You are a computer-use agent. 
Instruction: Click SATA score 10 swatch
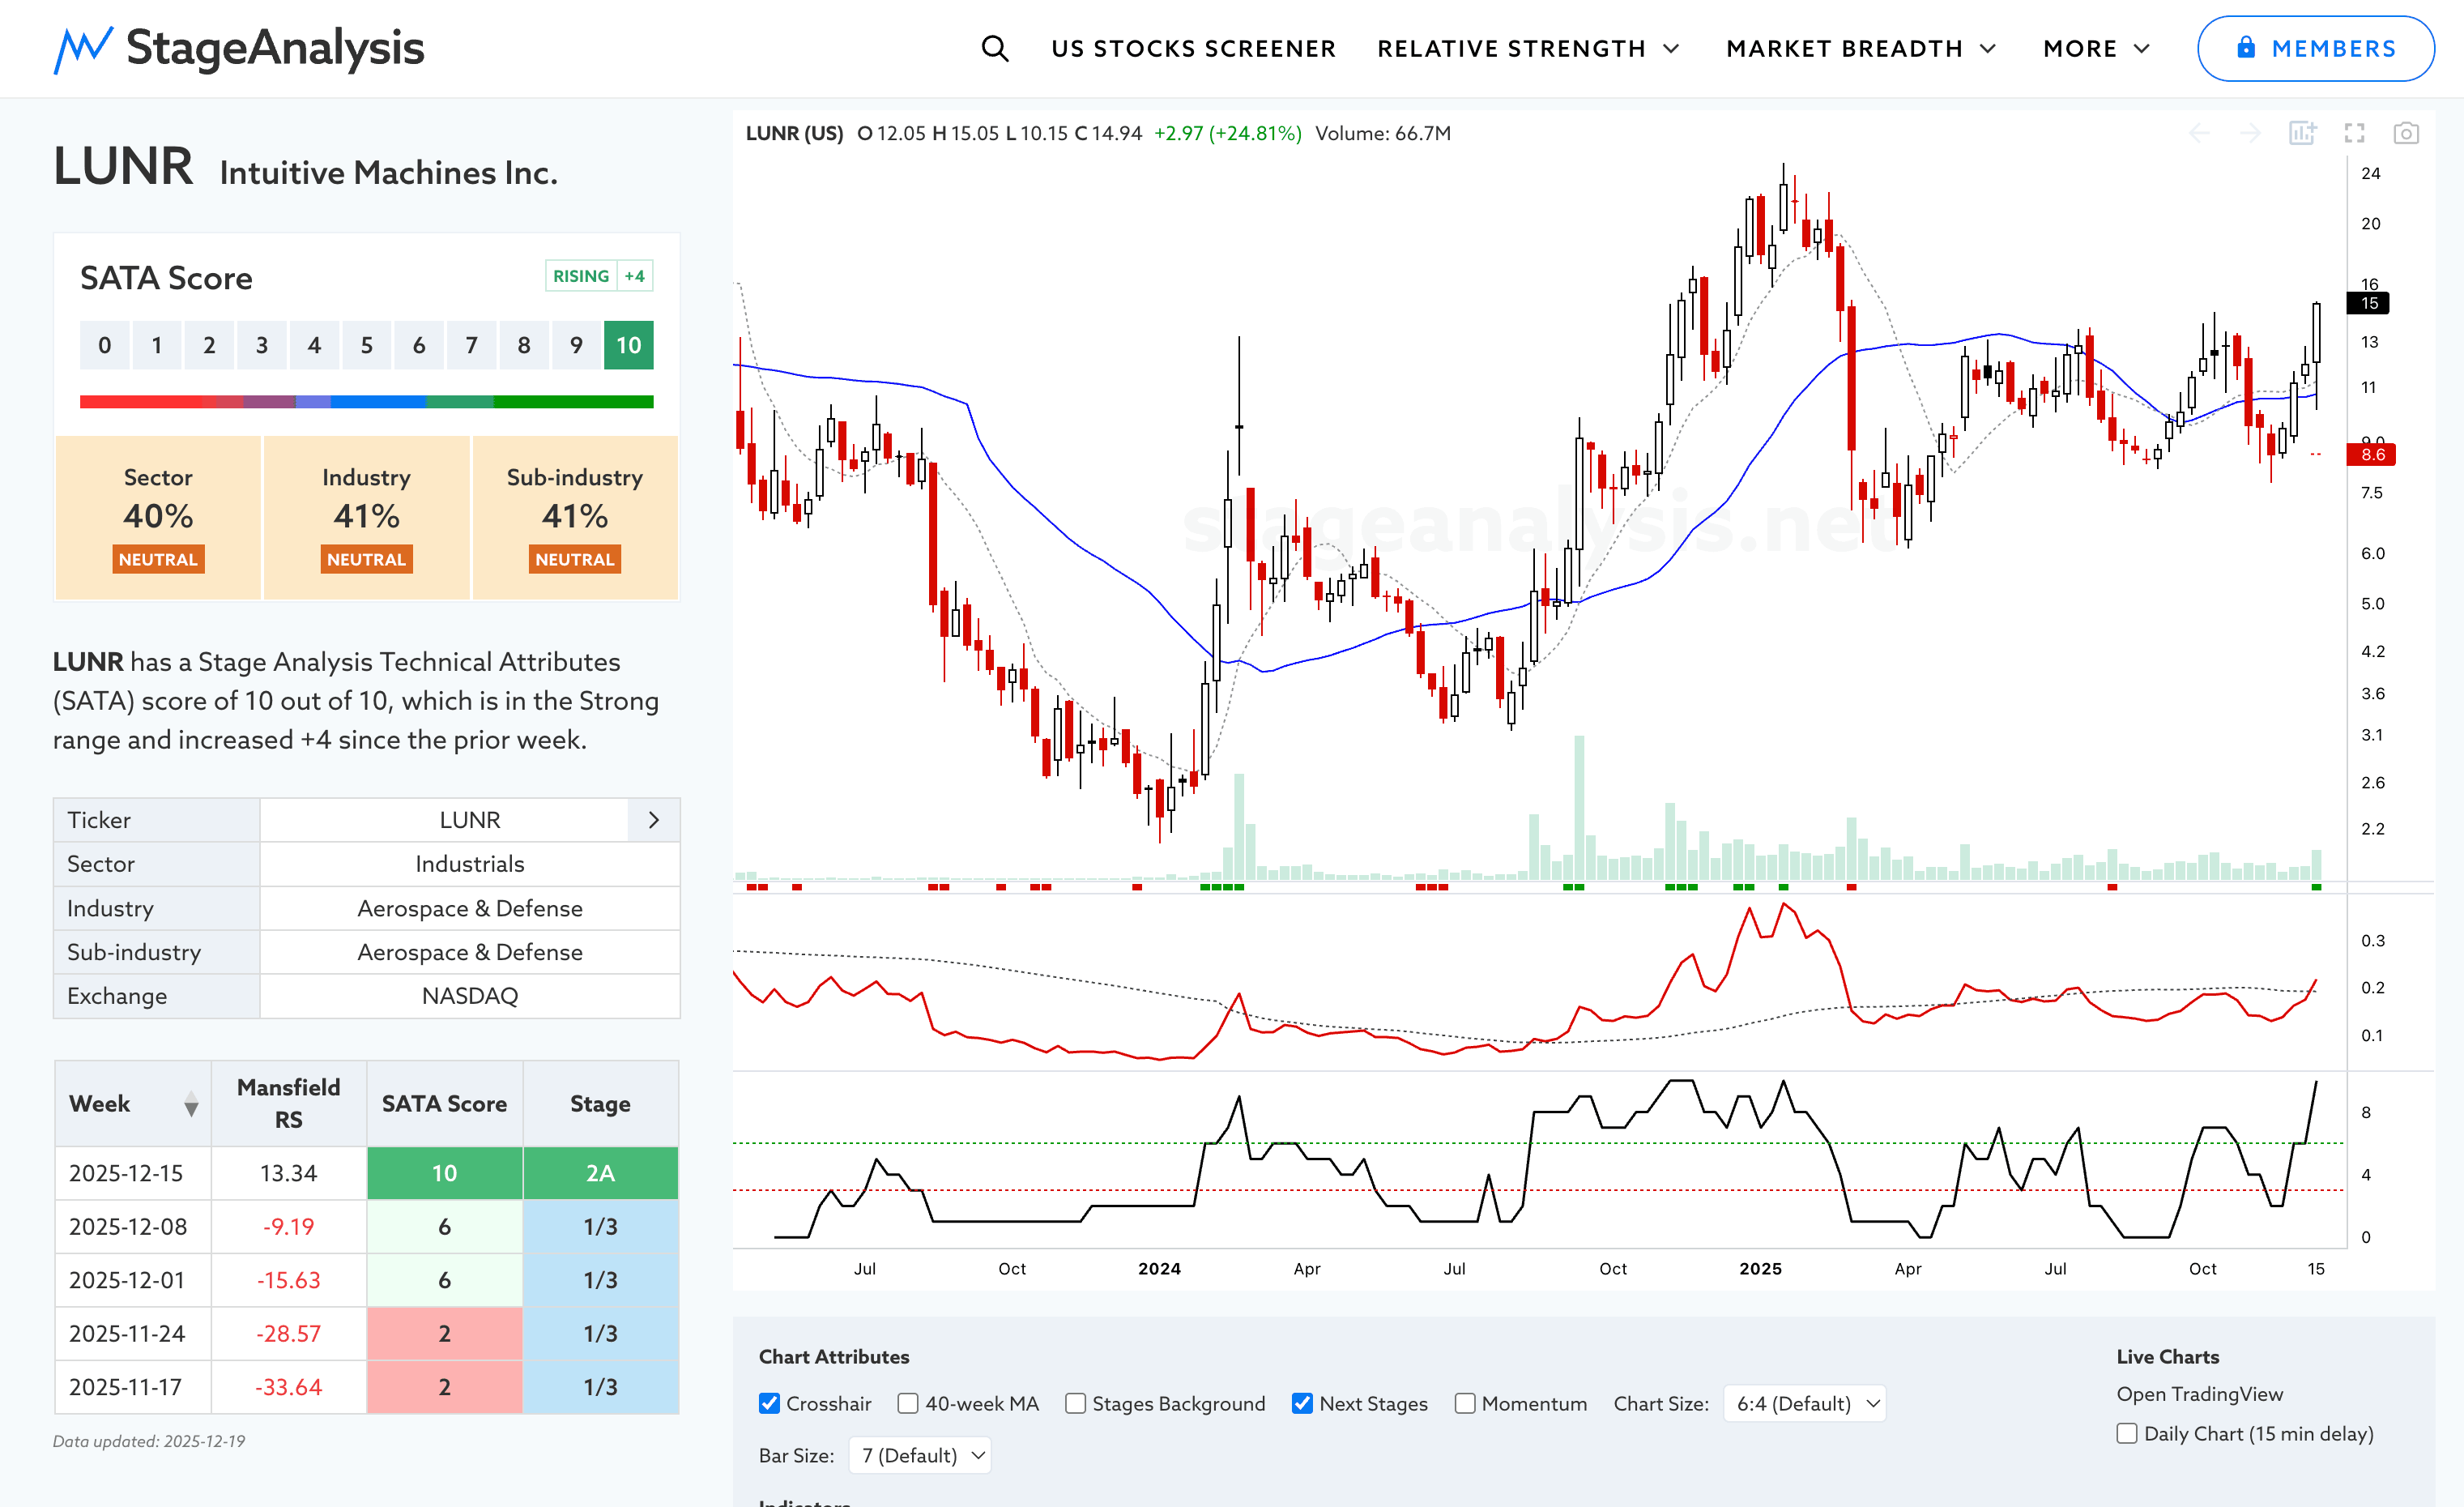pos(628,345)
